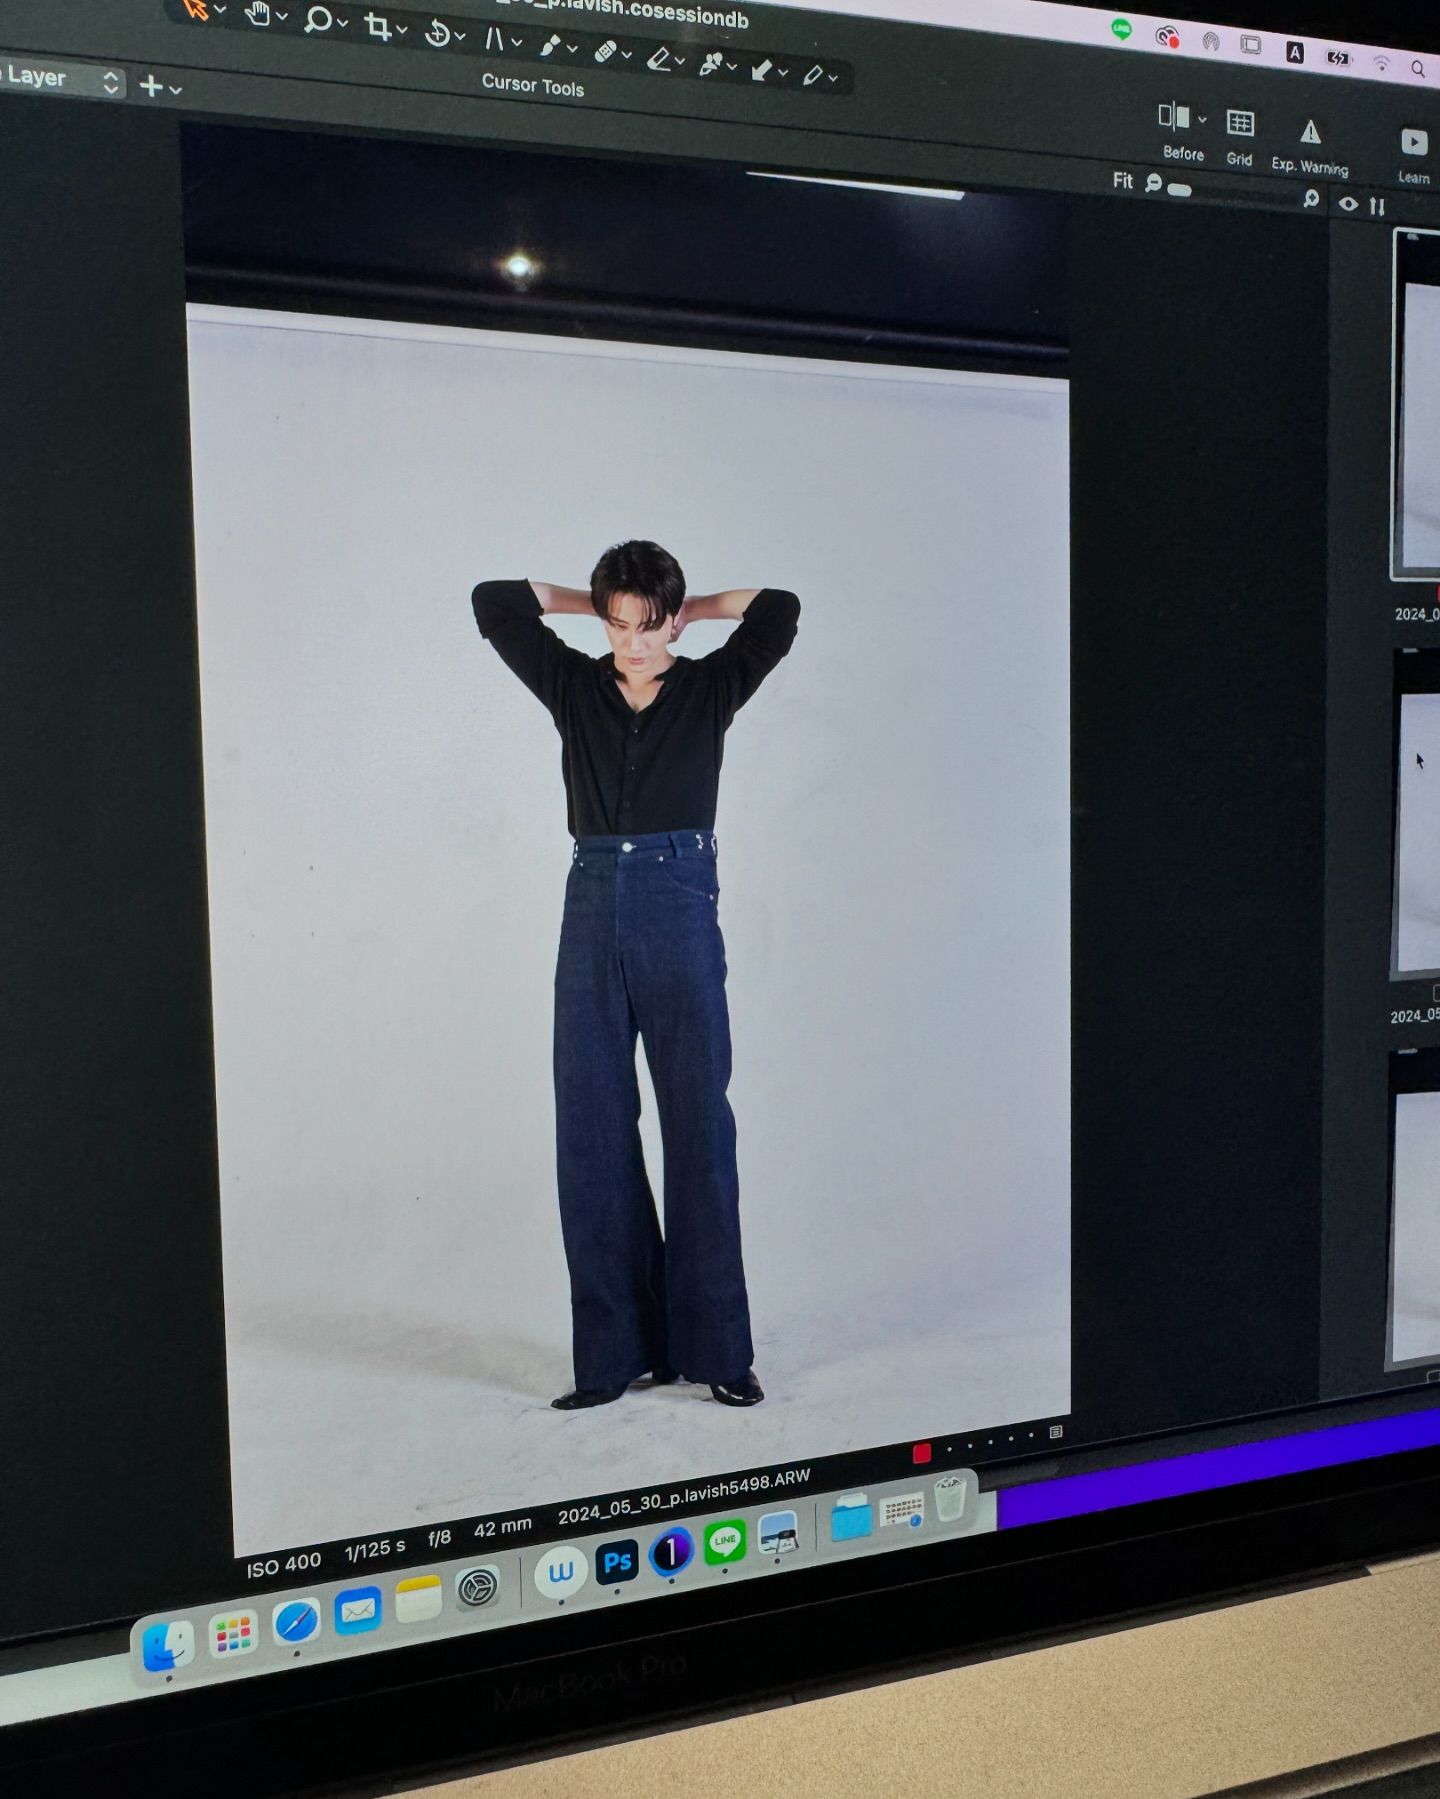Expand the Pan tool options chevron
Screen dimensions: 1440x1799
click(282, 16)
